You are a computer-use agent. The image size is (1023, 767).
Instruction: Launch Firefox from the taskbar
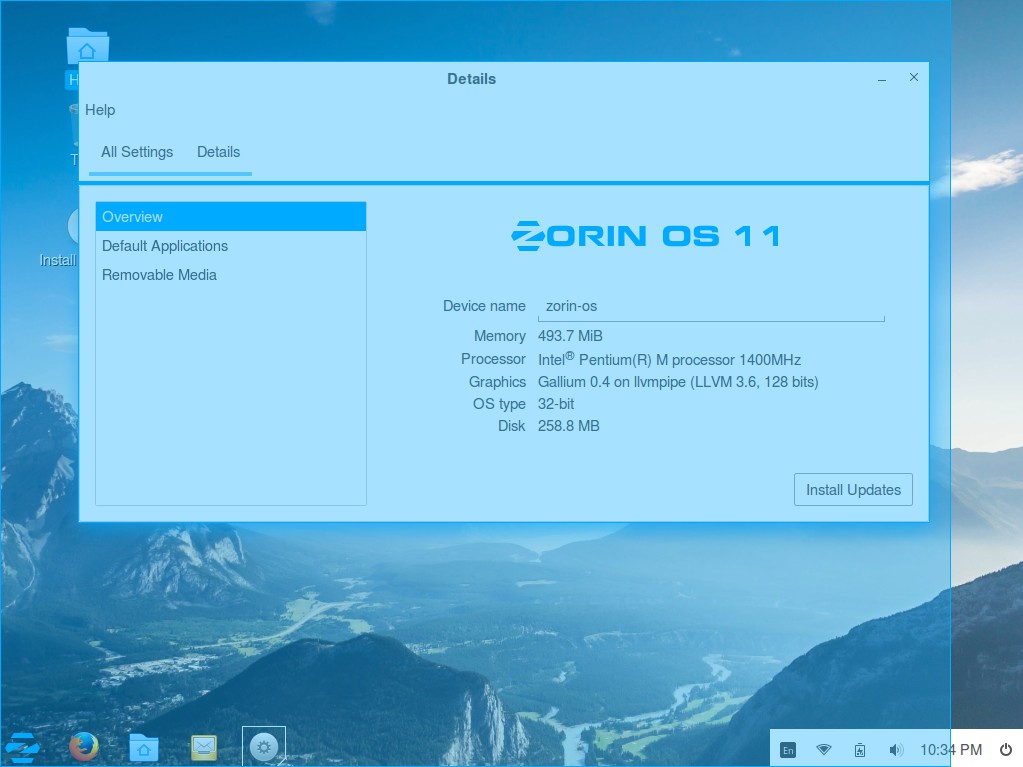84,747
